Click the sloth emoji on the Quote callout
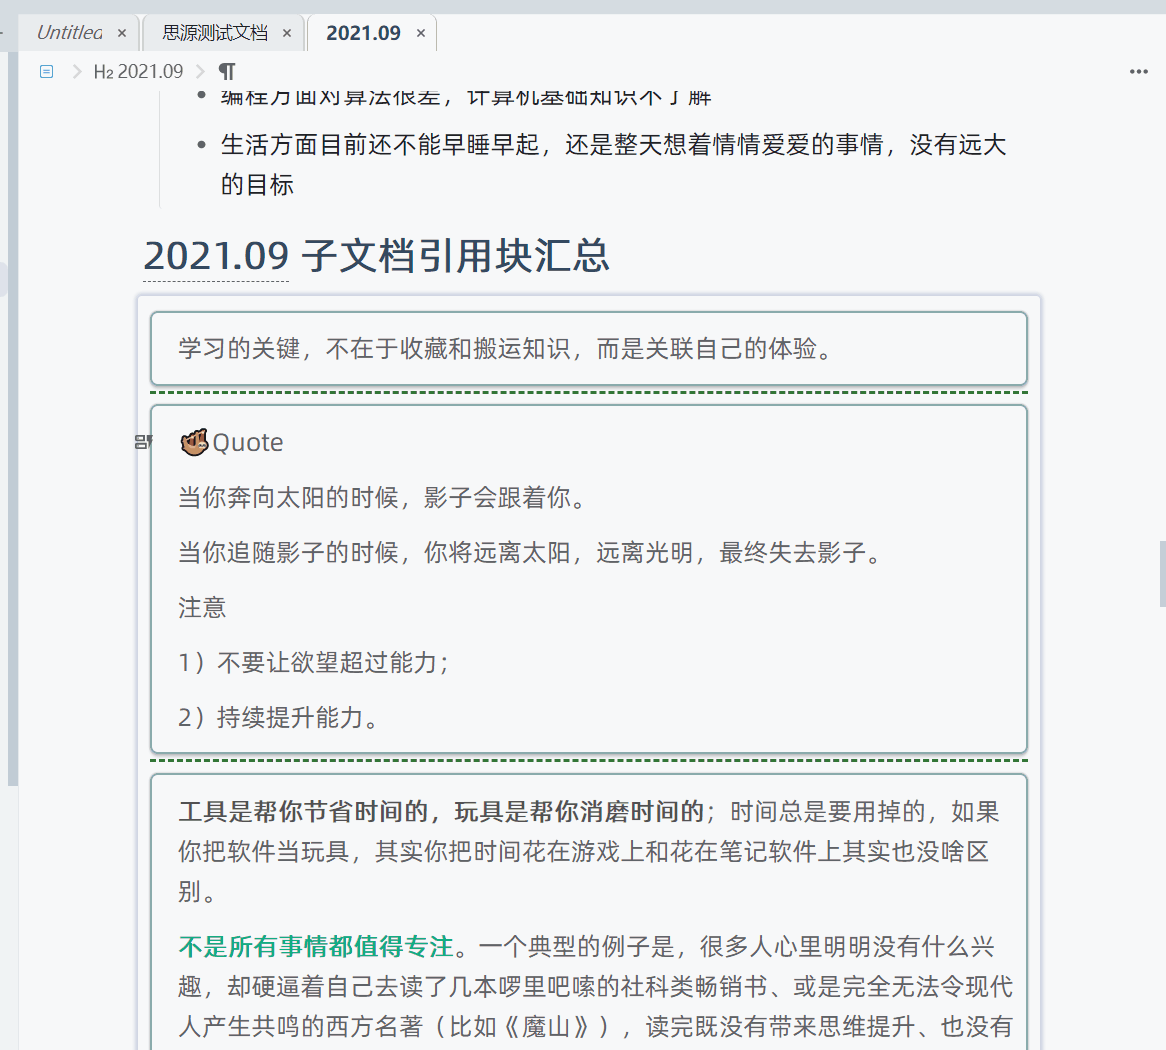The height and width of the screenshot is (1050, 1166). [193, 441]
